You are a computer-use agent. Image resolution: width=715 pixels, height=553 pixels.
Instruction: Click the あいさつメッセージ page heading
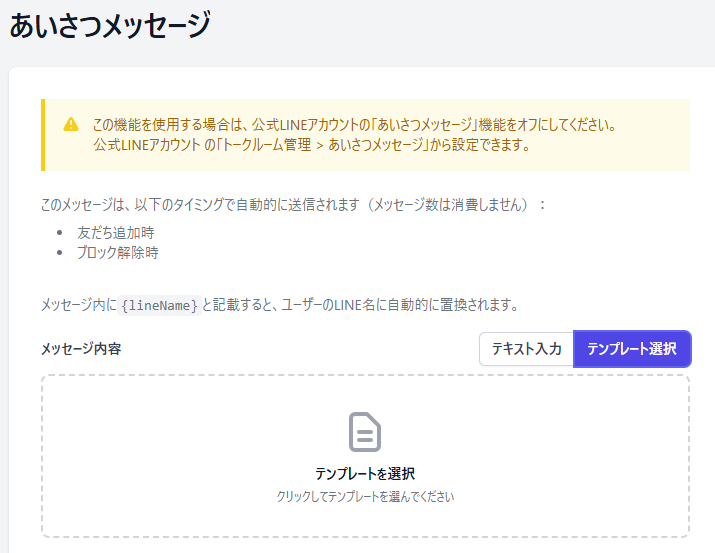pos(110,25)
